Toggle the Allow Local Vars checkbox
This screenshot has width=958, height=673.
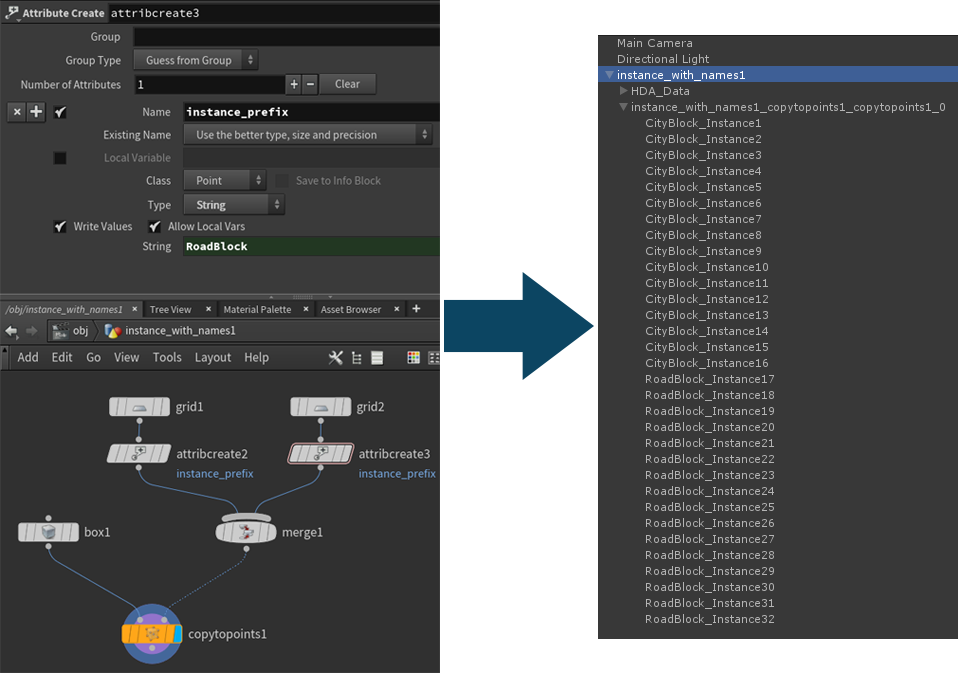tap(155, 227)
